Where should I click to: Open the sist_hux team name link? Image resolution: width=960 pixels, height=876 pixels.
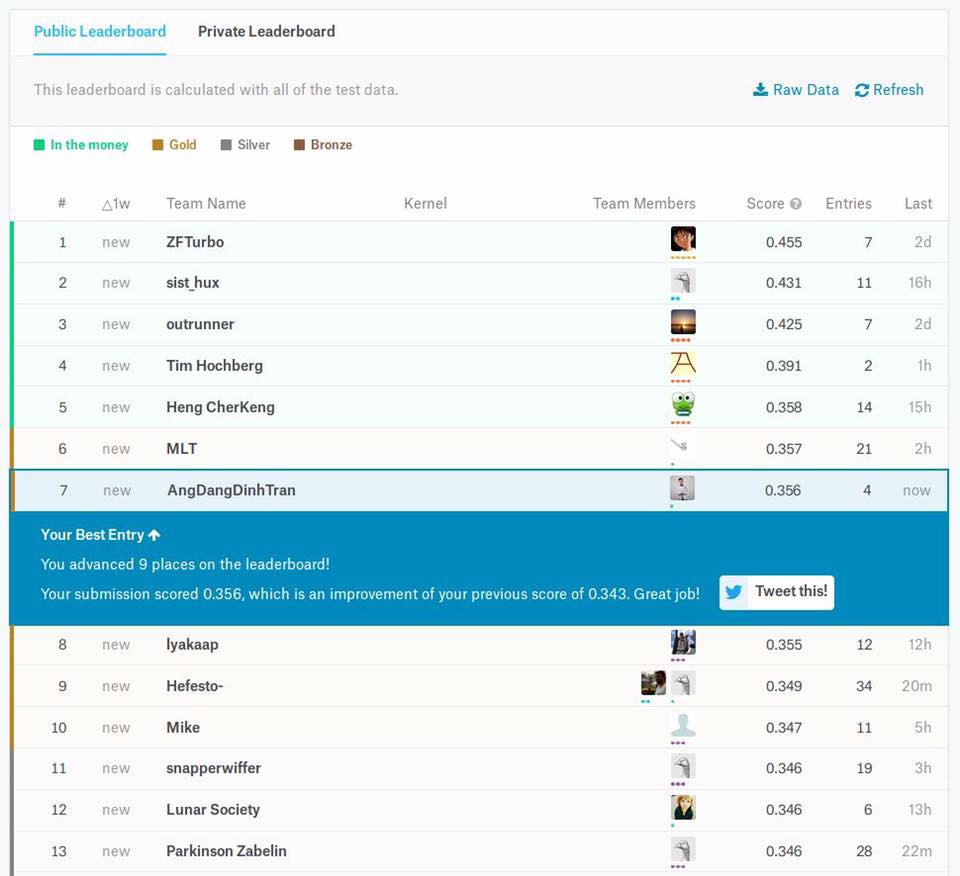(193, 283)
